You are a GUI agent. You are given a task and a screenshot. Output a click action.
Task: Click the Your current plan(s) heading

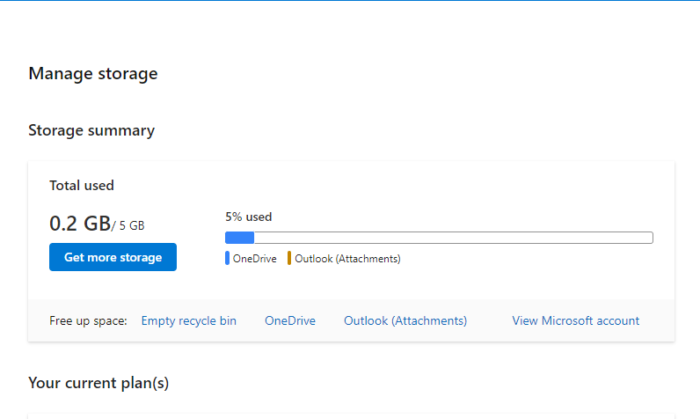[x=106, y=382]
